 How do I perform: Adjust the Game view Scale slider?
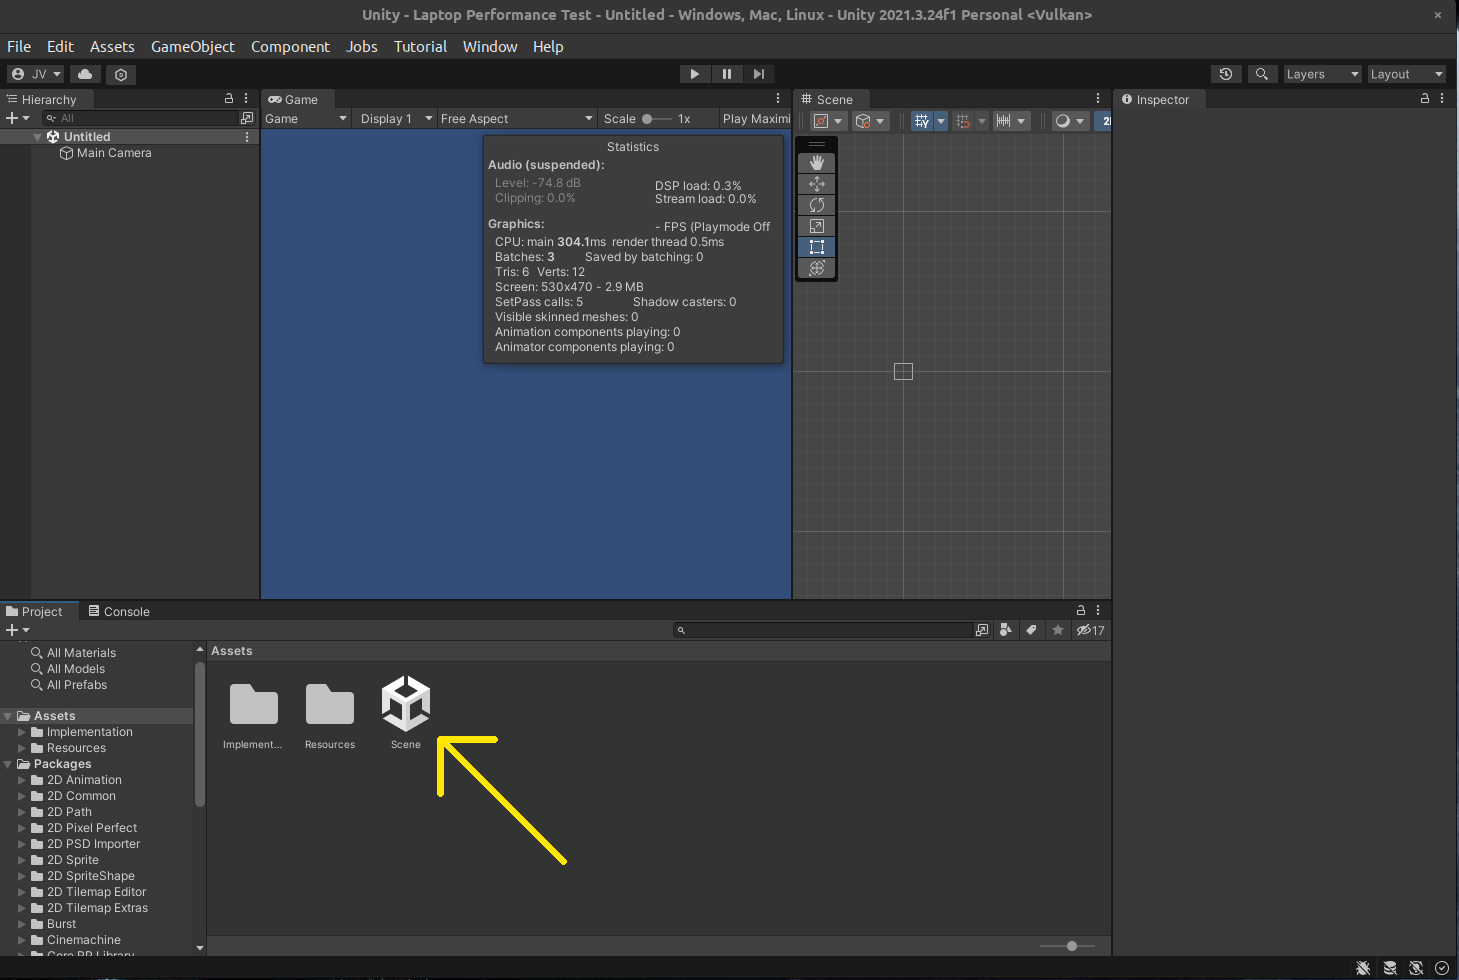[657, 118]
